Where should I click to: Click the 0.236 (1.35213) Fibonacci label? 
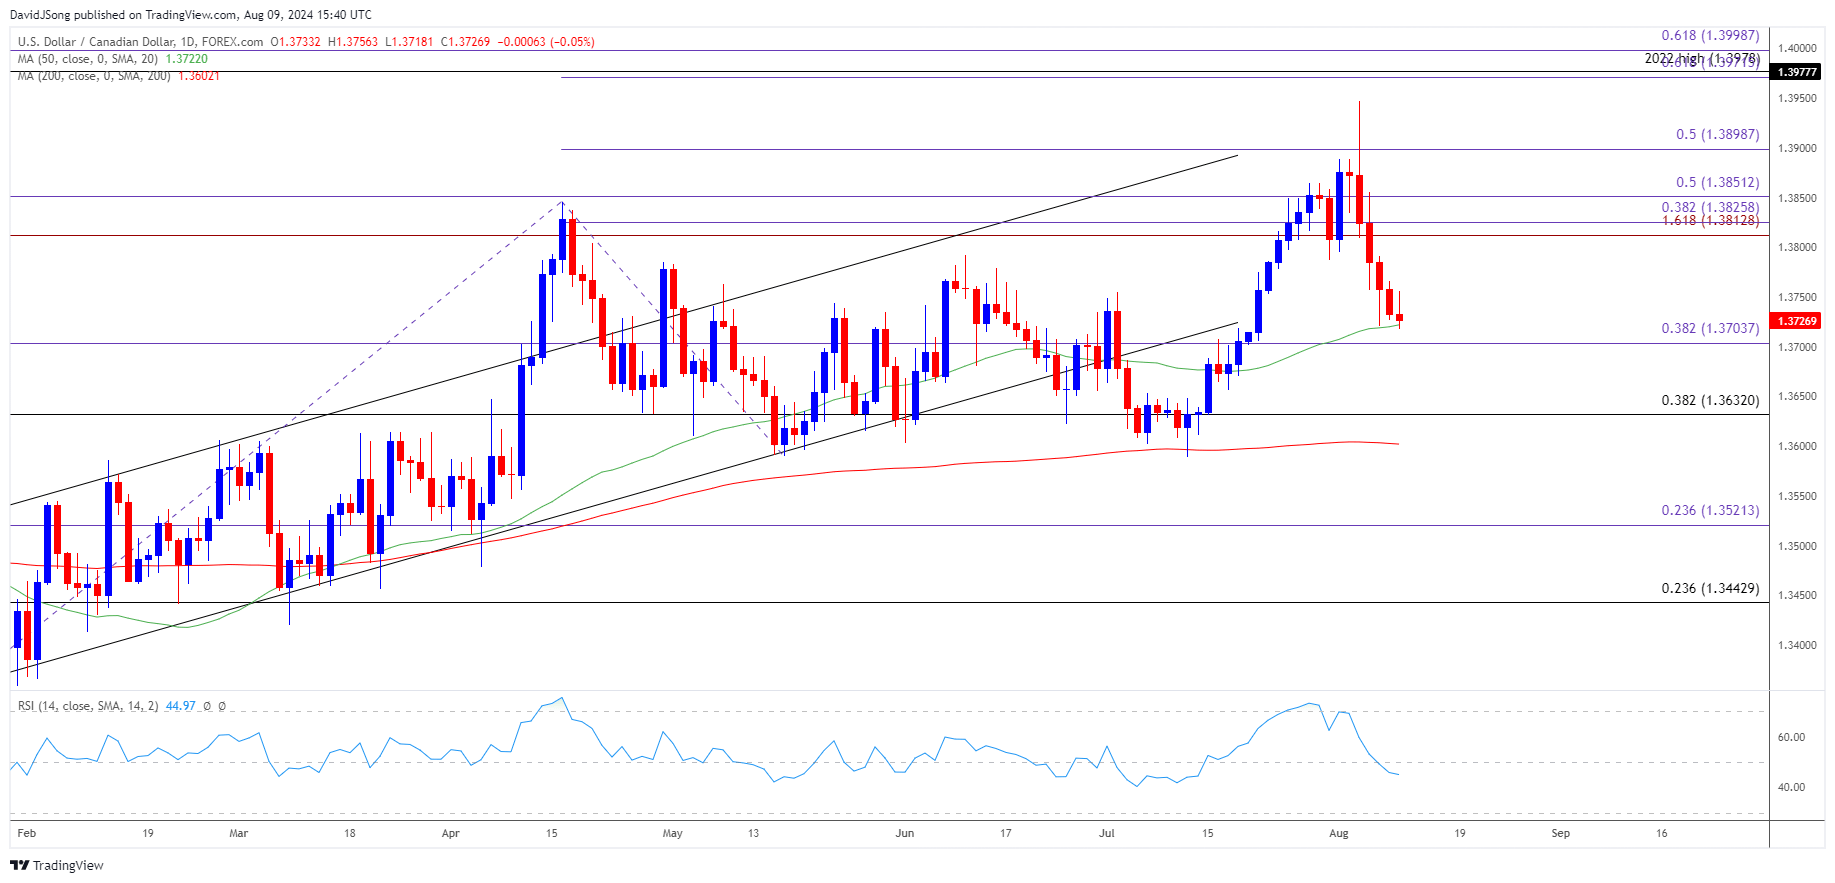(x=1710, y=510)
